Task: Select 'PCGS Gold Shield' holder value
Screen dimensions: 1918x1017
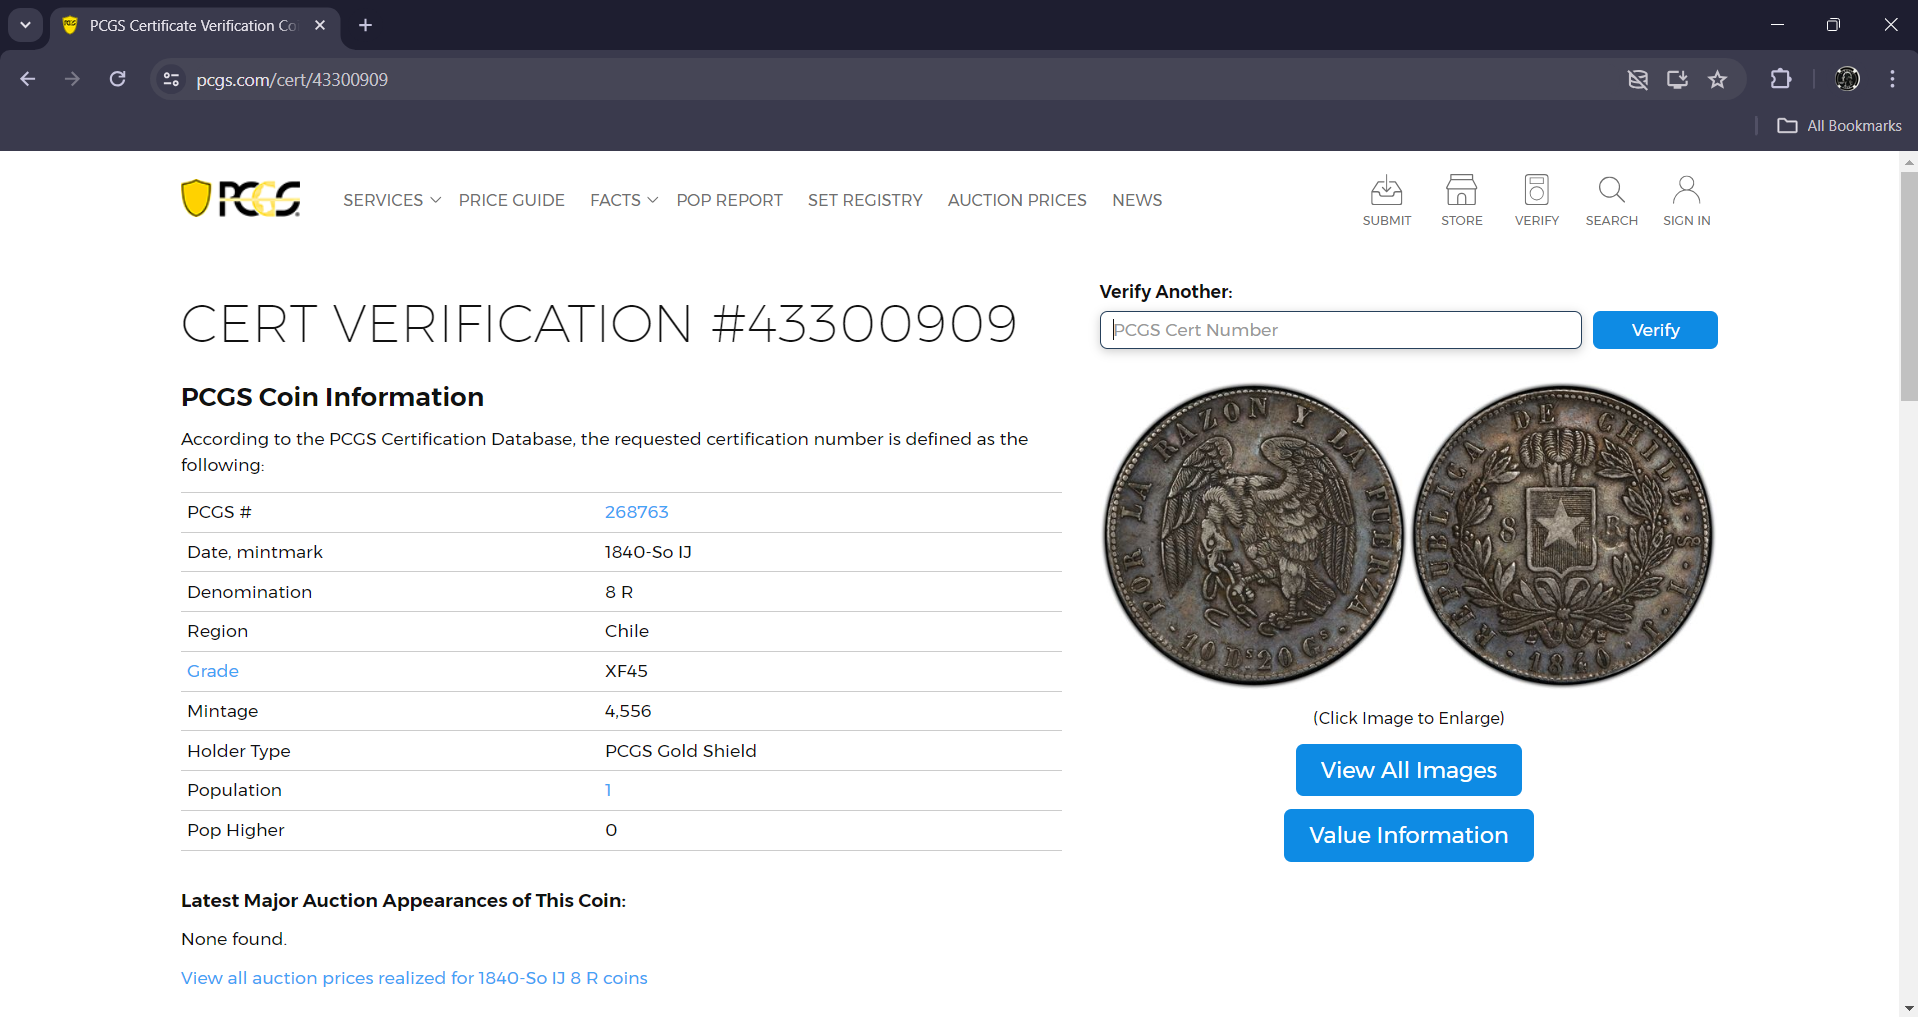Action: (x=680, y=751)
